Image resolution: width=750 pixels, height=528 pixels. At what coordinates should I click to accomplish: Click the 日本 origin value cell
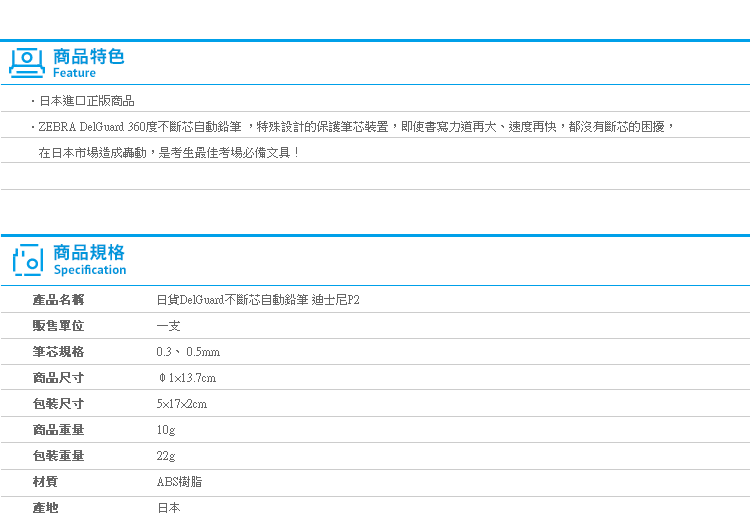coord(168,508)
